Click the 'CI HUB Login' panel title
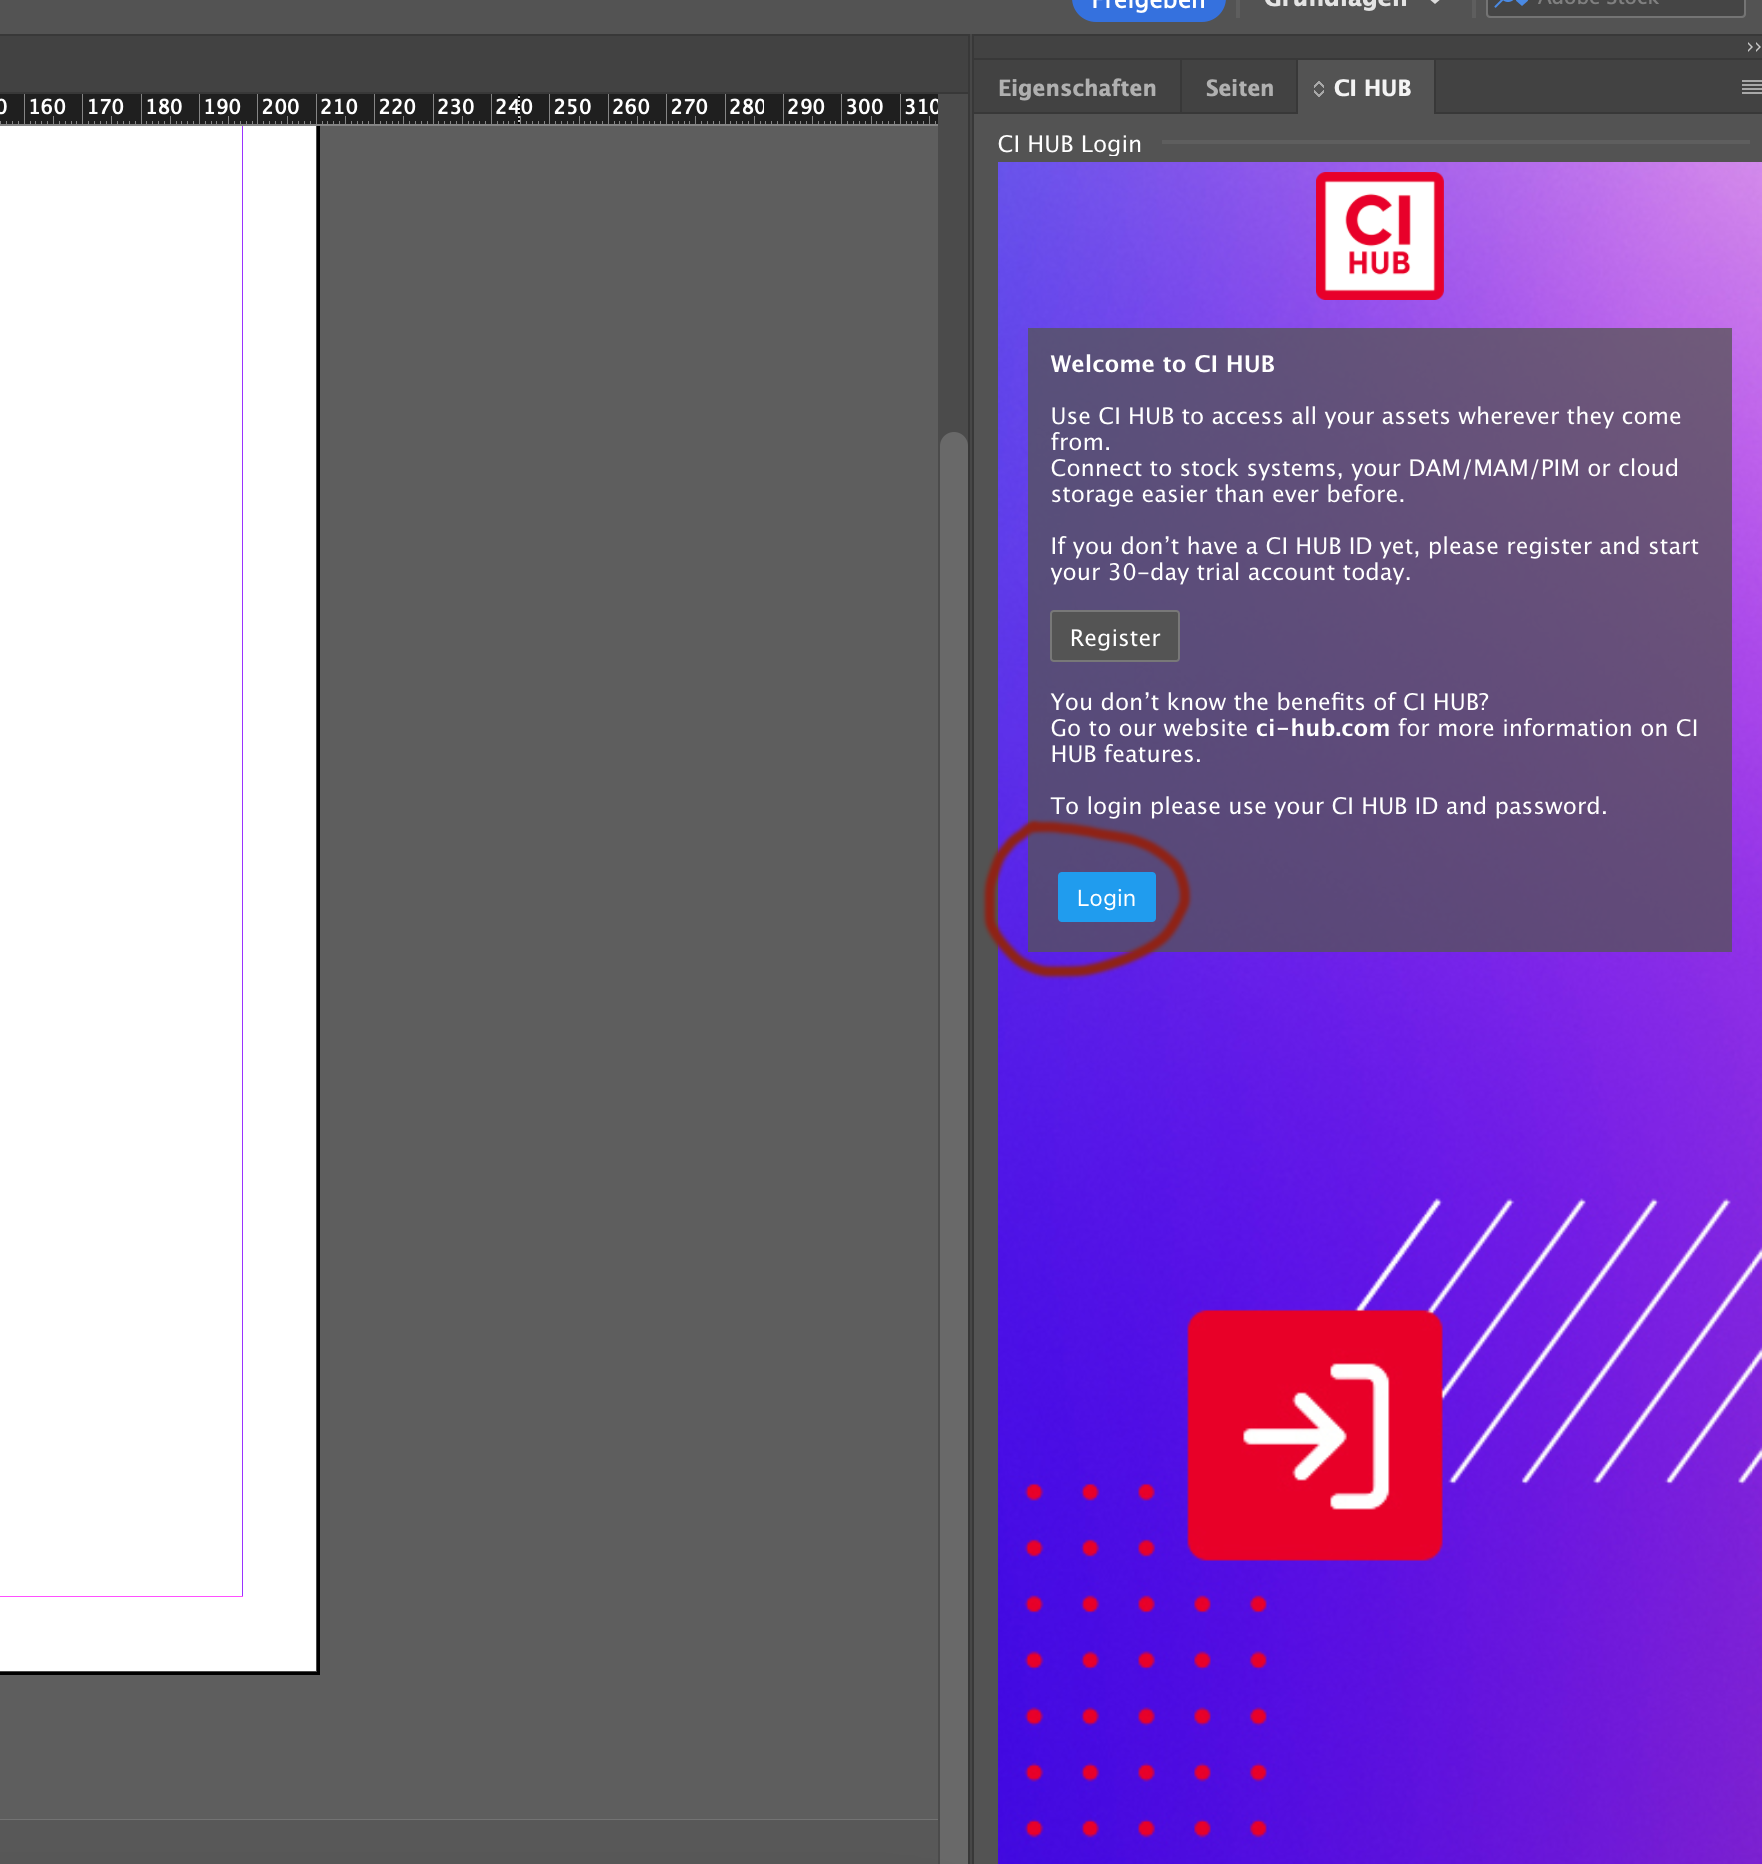 click(x=1069, y=144)
